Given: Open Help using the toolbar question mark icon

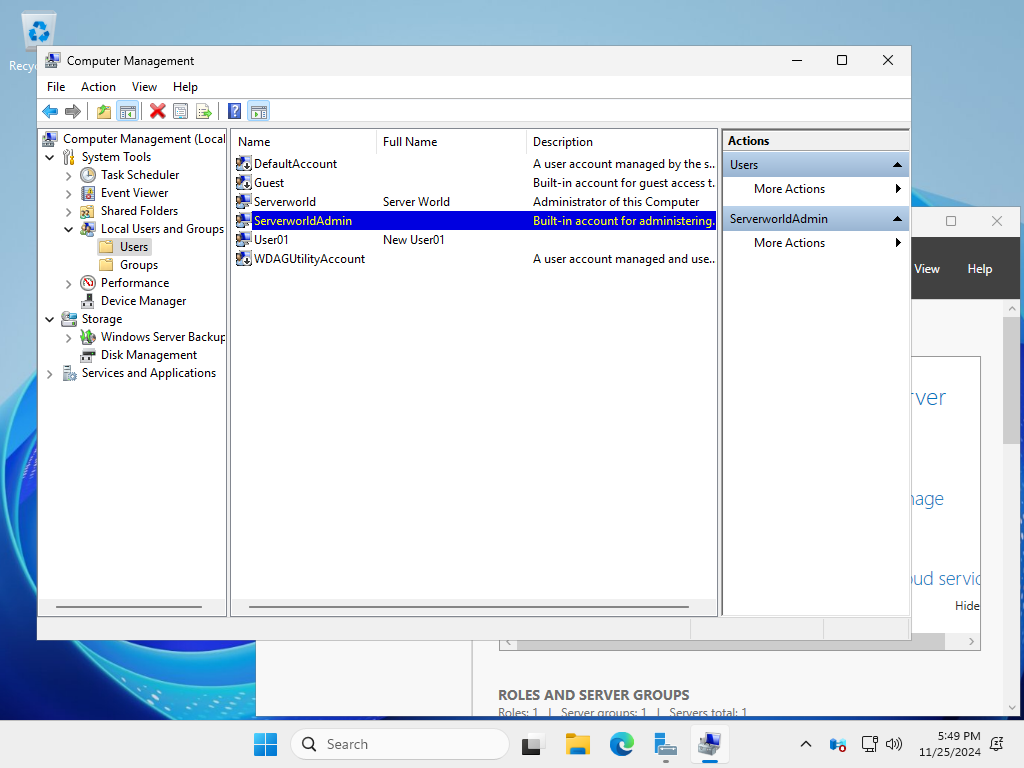Looking at the screenshot, I should click(234, 111).
